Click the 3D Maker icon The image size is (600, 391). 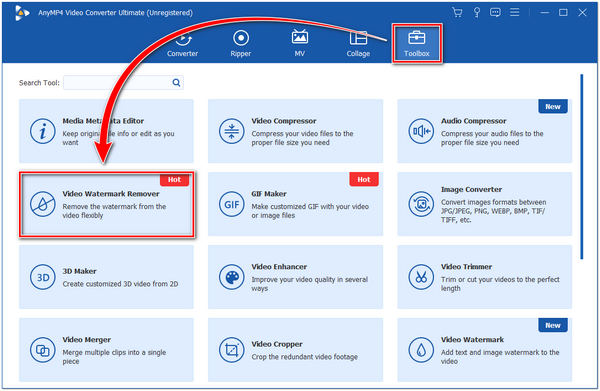[42, 277]
